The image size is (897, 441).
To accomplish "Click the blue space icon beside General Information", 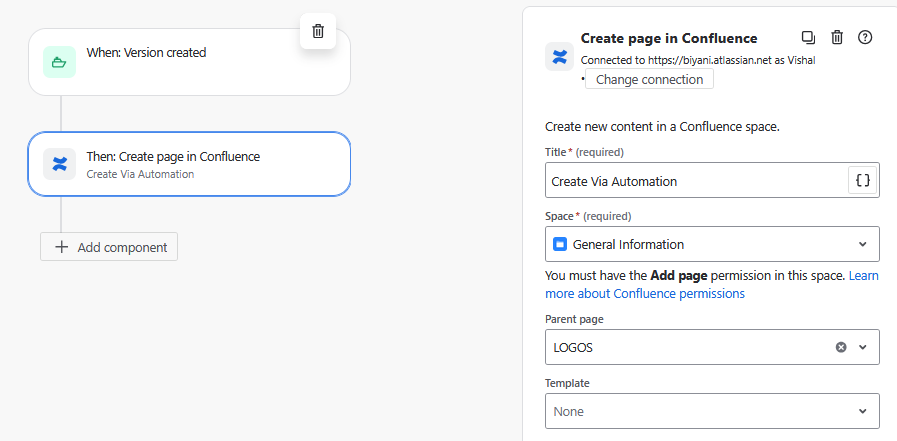I will click(560, 244).
